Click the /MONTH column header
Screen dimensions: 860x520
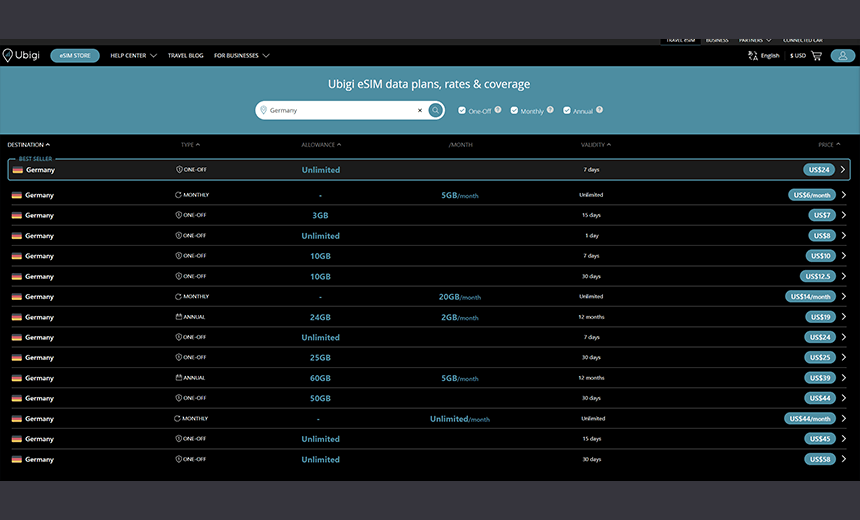(461, 145)
